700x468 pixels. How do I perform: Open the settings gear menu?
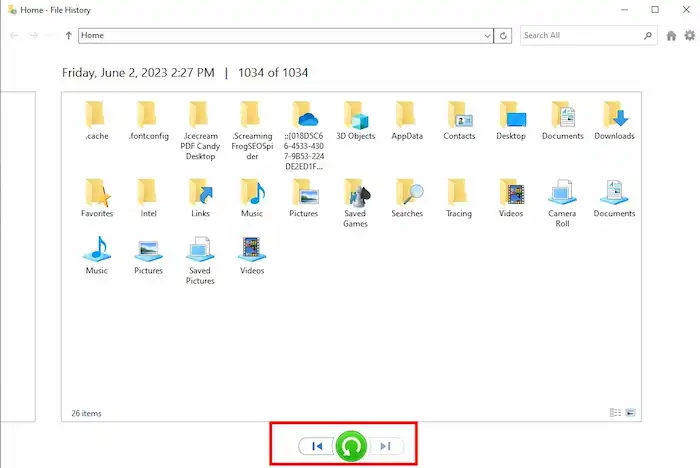[690, 35]
